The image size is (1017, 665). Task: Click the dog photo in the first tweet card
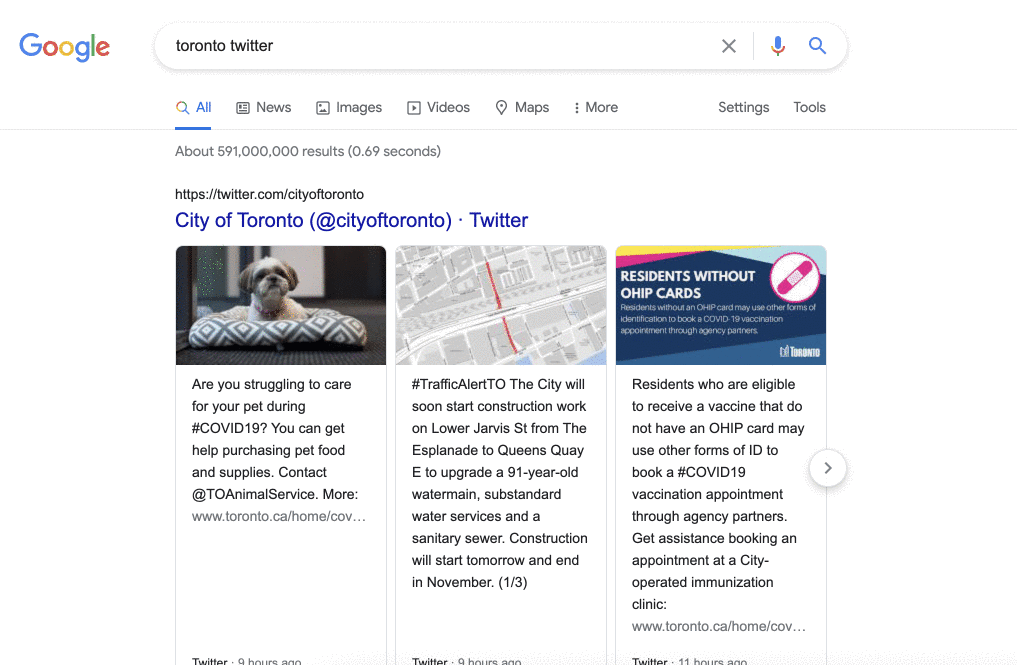tap(280, 305)
